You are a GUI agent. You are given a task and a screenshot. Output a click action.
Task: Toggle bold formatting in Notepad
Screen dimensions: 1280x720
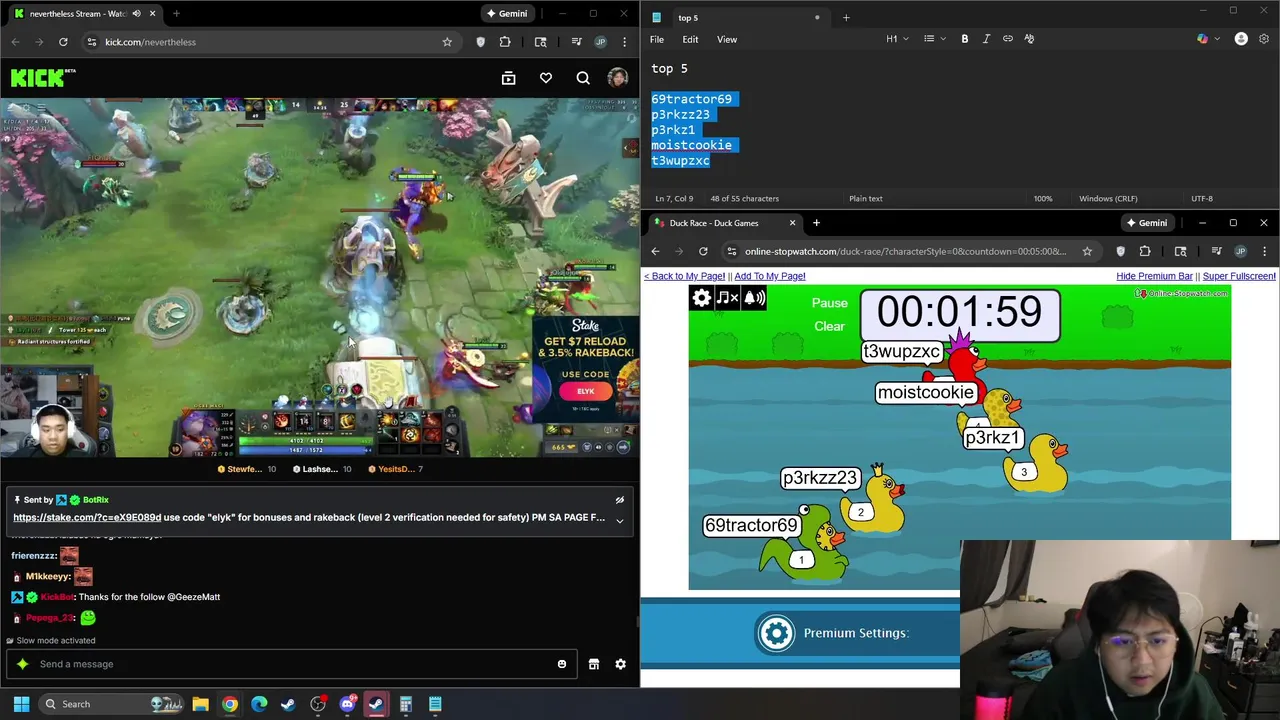[x=965, y=39]
